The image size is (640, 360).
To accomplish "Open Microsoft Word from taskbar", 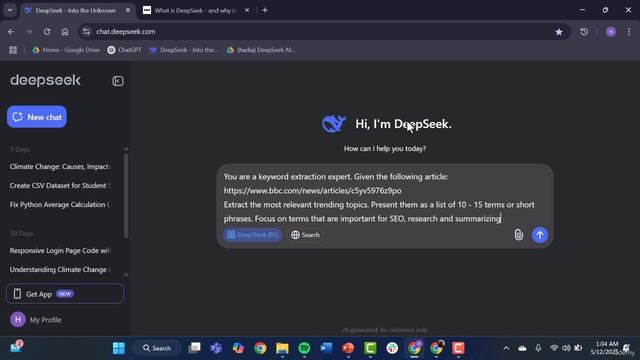I will tap(326, 348).
